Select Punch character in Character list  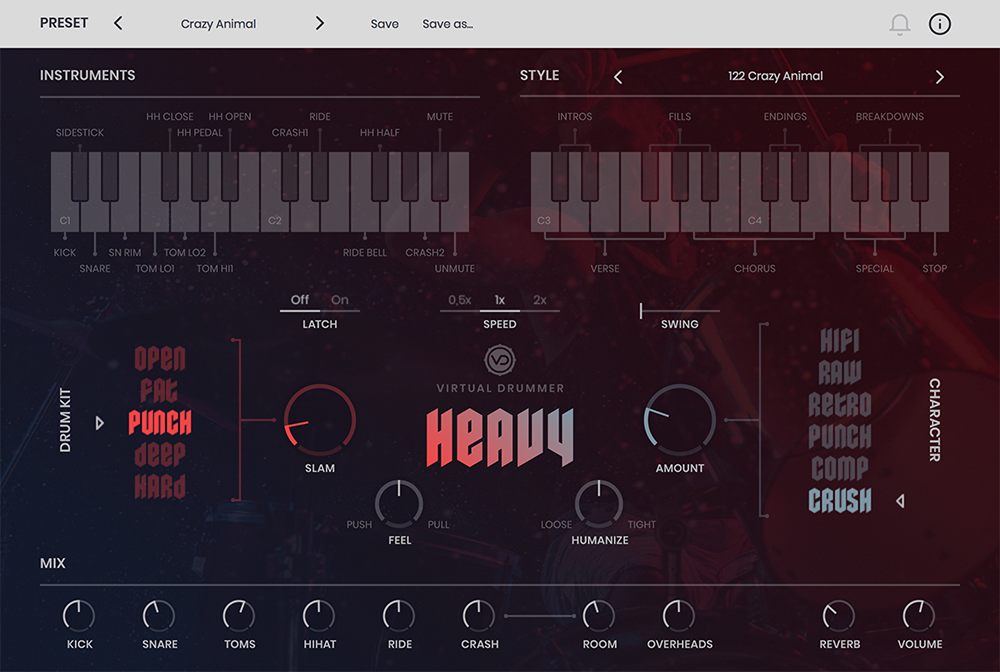(x=840, y=437)
